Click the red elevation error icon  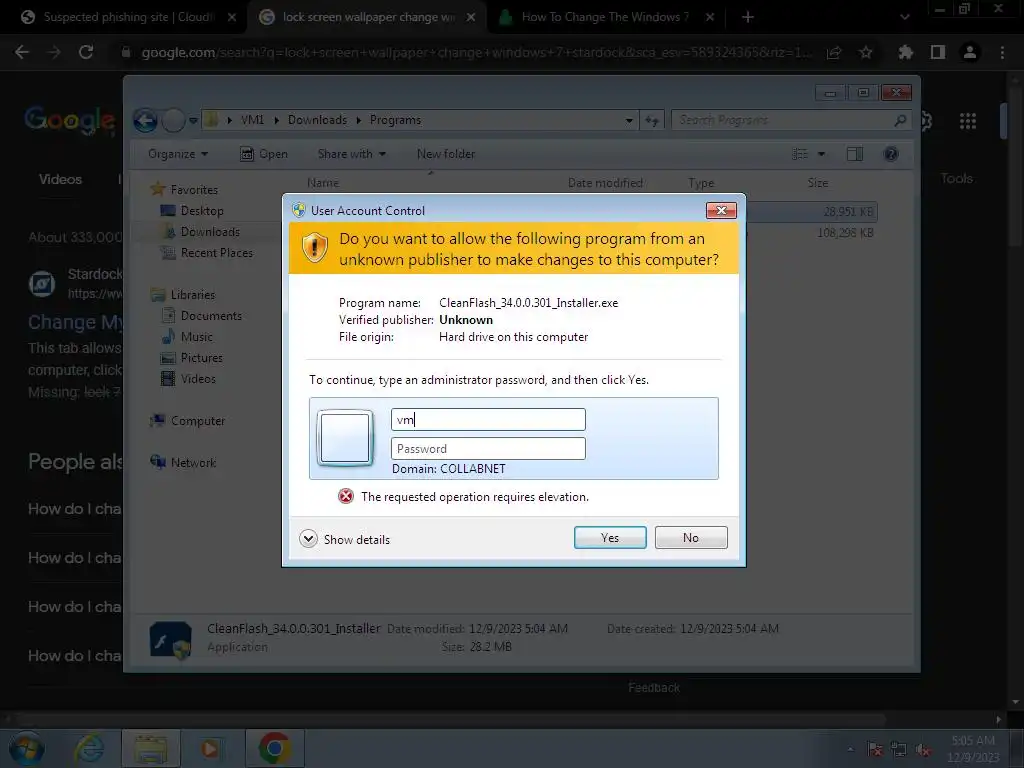click(345, 496)
